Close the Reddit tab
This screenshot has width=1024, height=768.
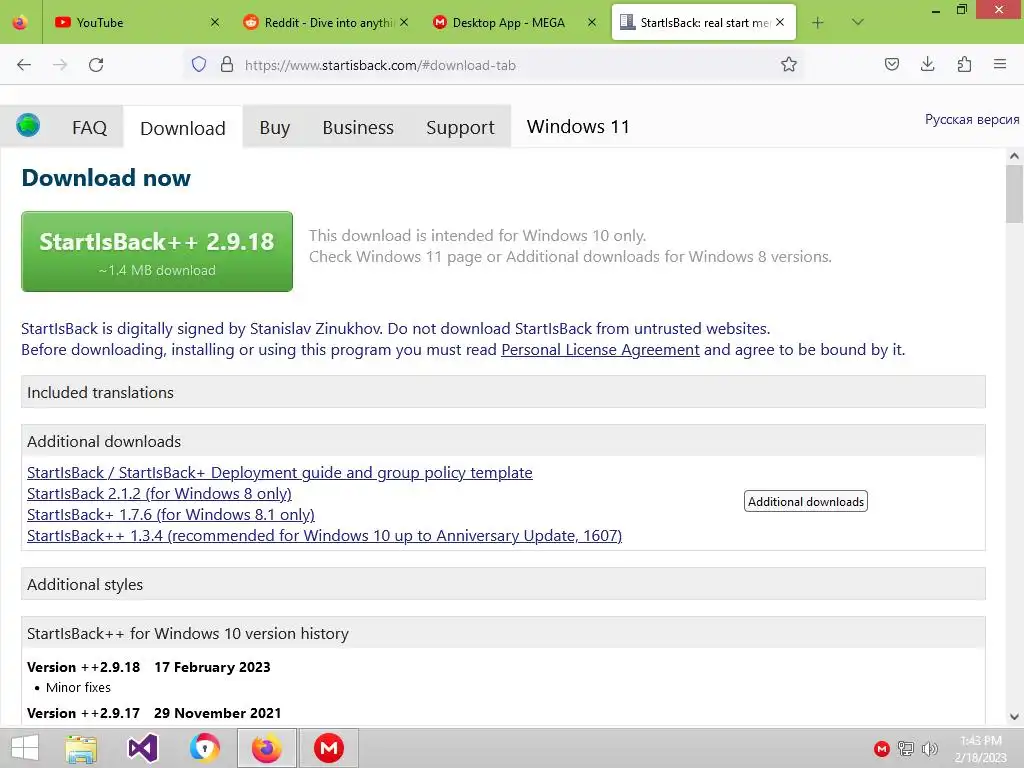click(x=404, y=22)
